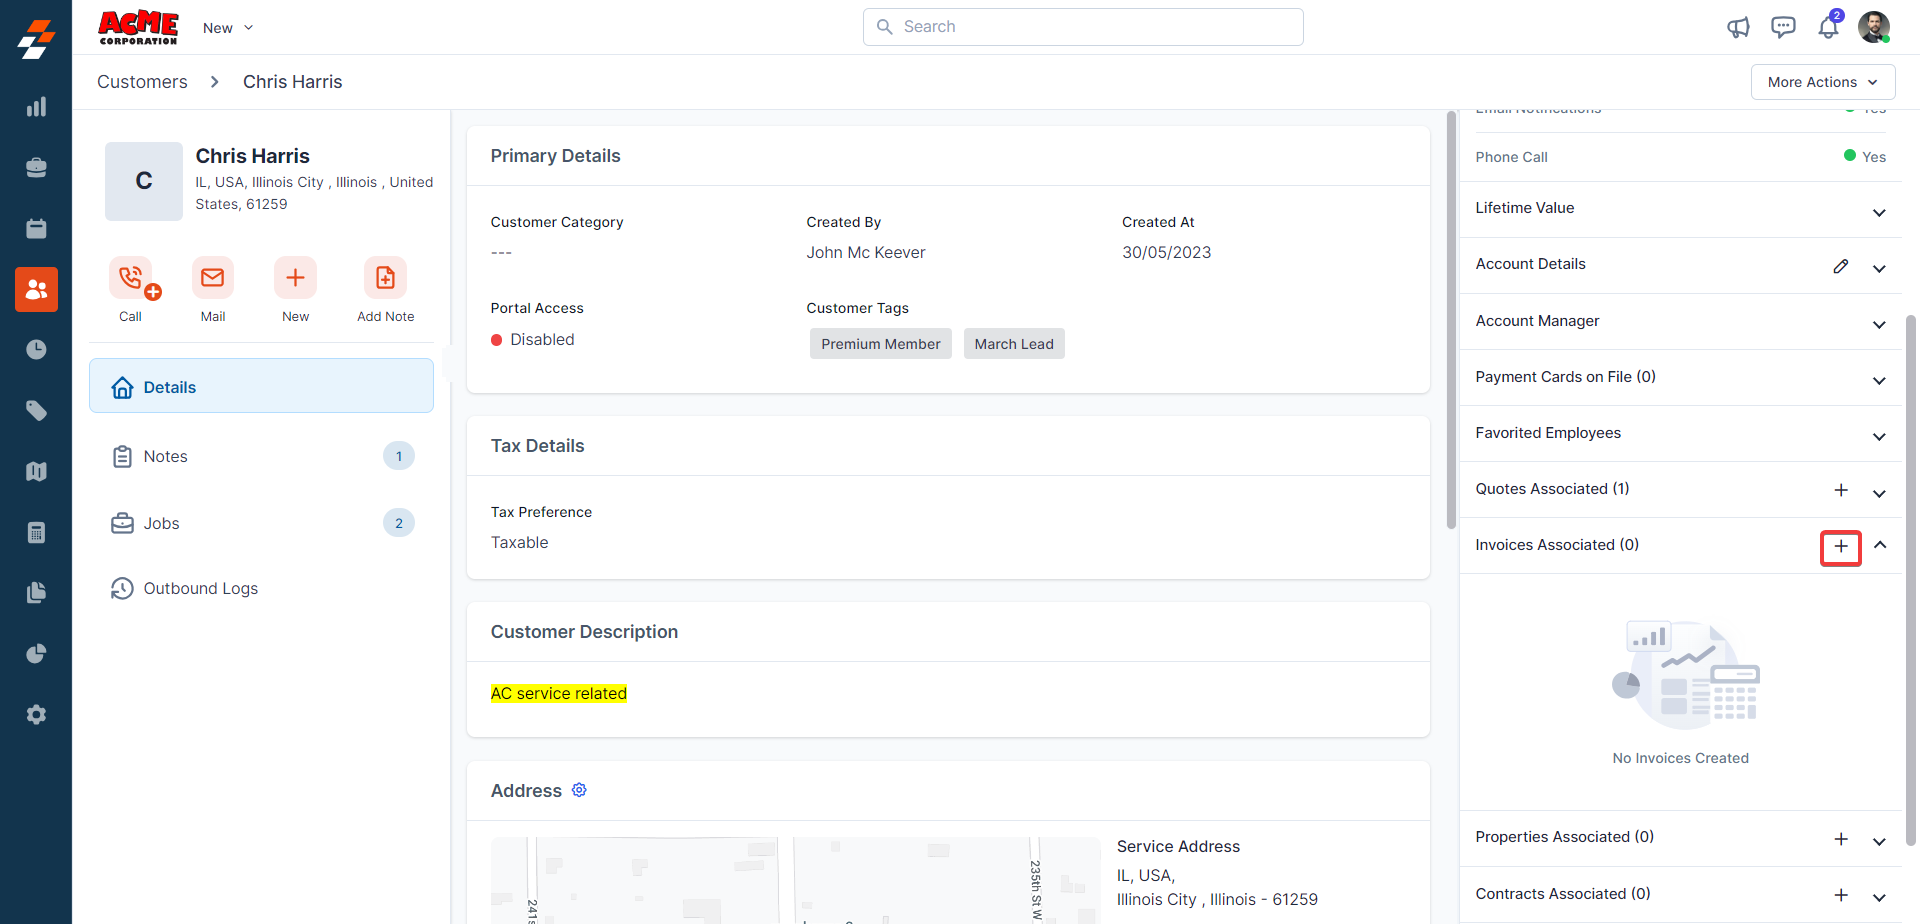1920x924 pixels.
Task: Expand the Account Manager section
Action: pos(1879,324)
